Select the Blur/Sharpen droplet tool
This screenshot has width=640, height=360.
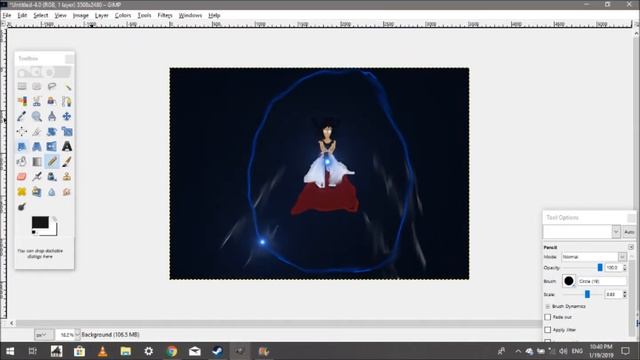click(x=52, y=191)
